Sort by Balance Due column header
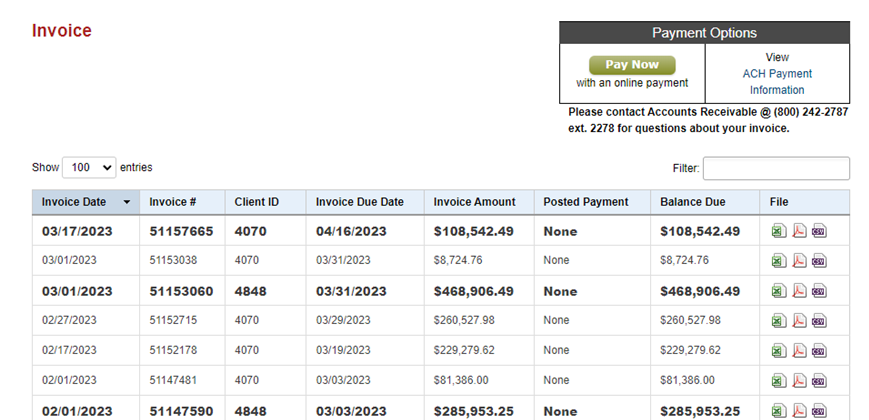 [x=693, y=202]
